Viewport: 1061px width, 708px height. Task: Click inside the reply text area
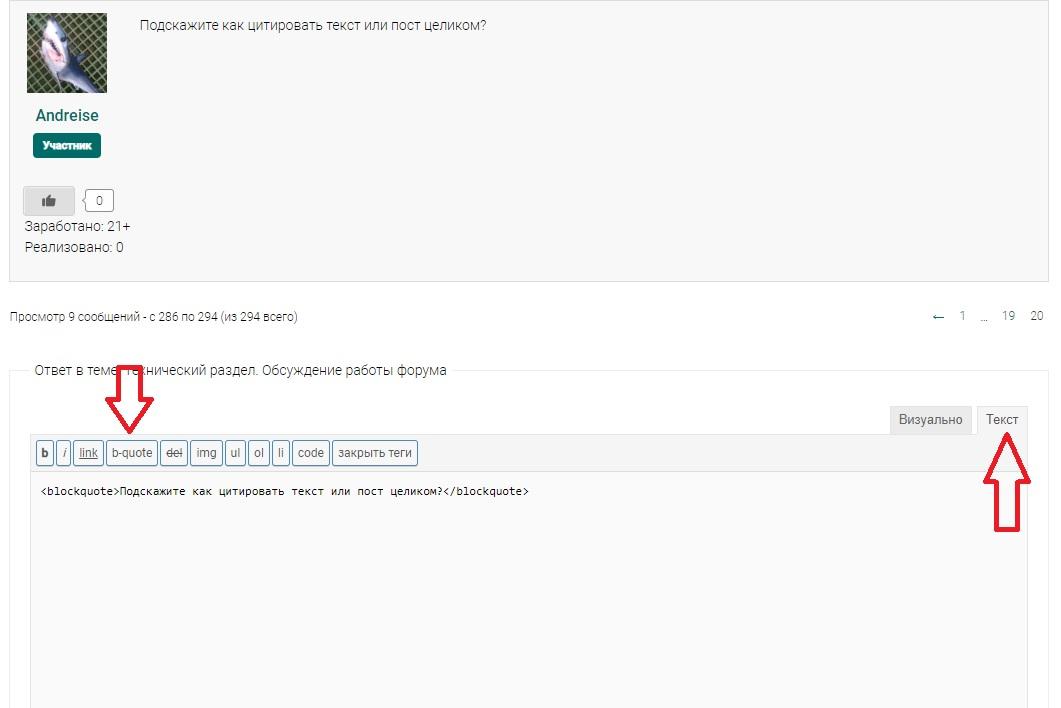528,600
